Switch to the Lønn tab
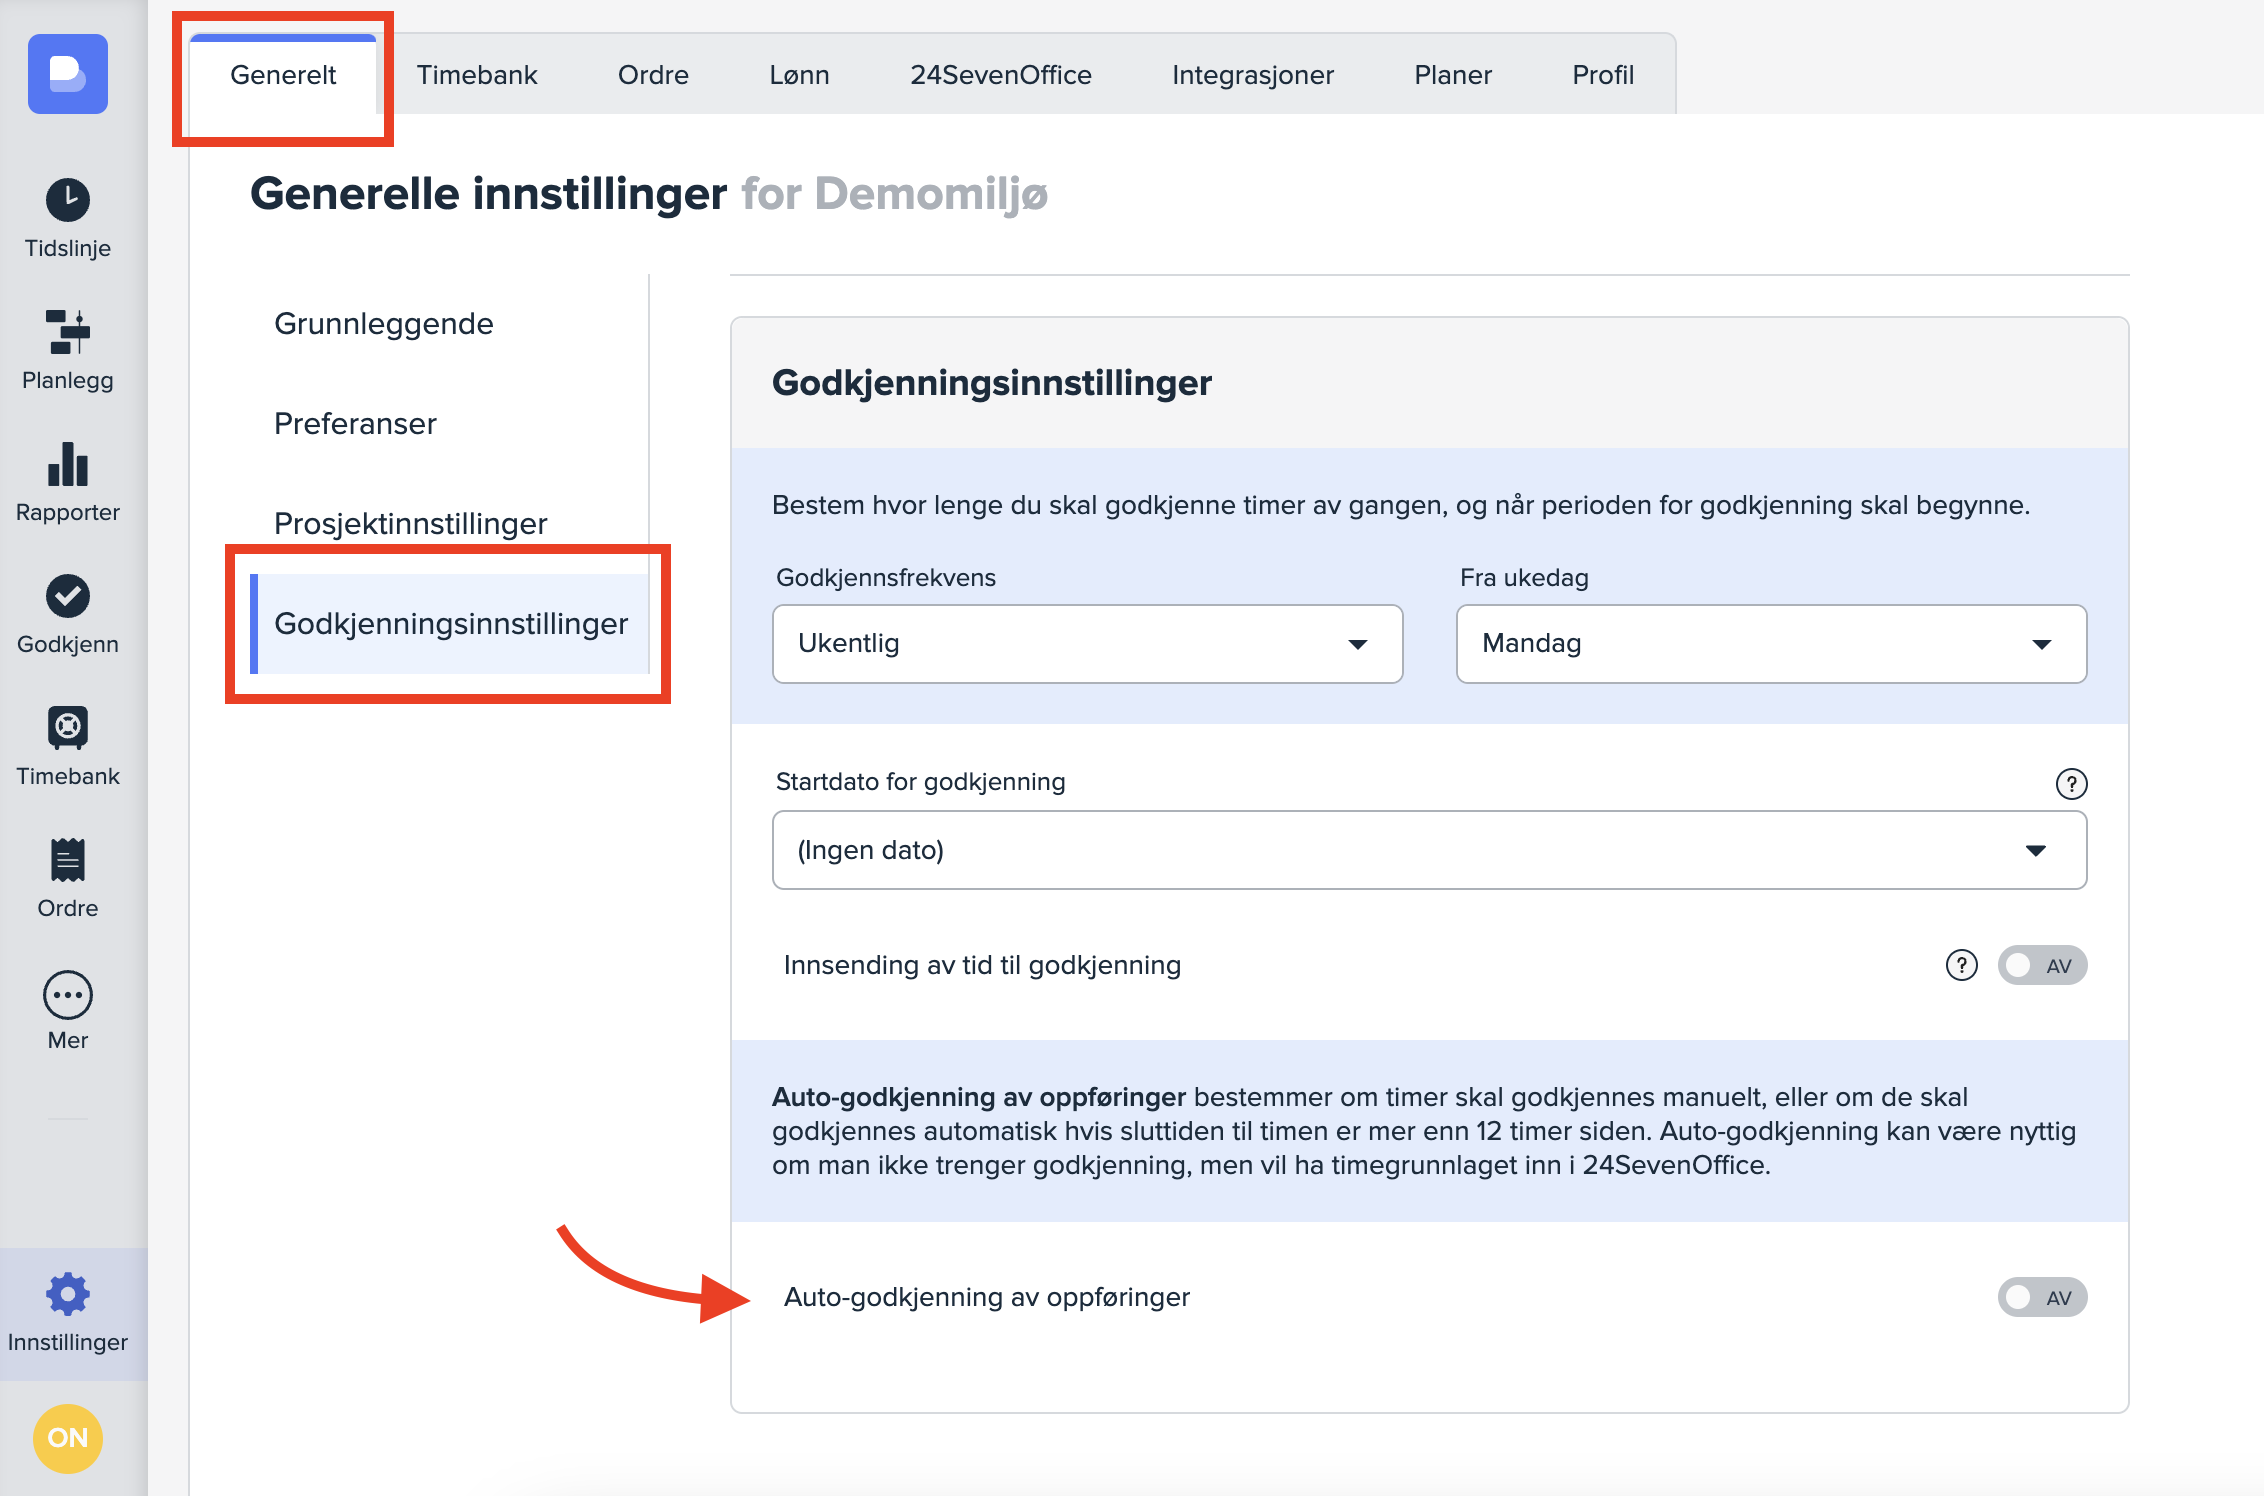This screenshot has width=2264, height=1496. click(799, 75)
